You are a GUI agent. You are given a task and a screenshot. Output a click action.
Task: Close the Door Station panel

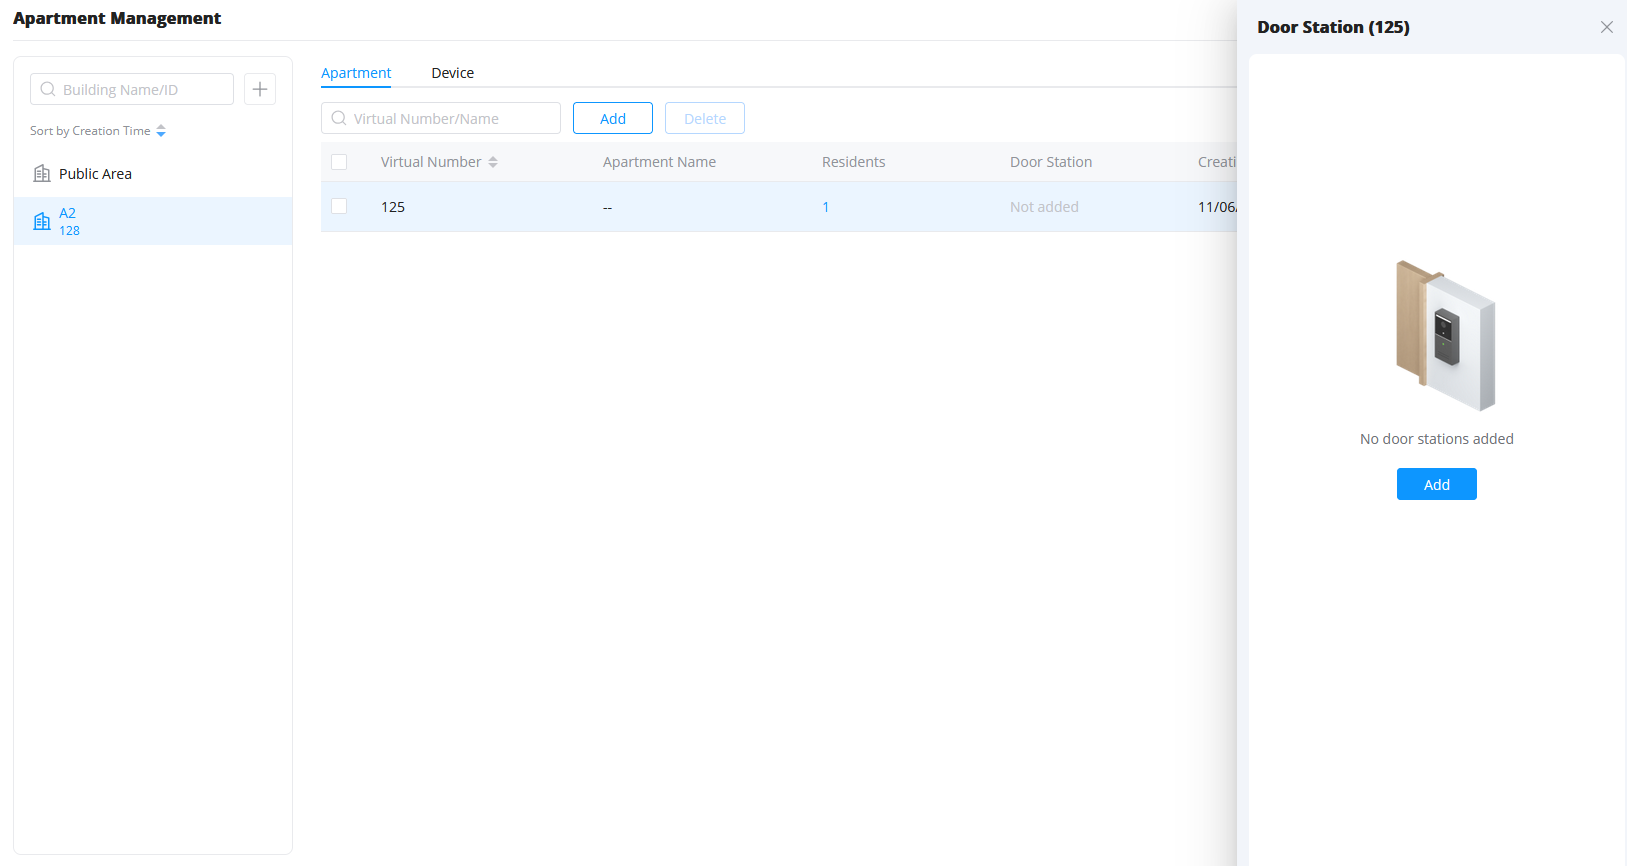1607,27
